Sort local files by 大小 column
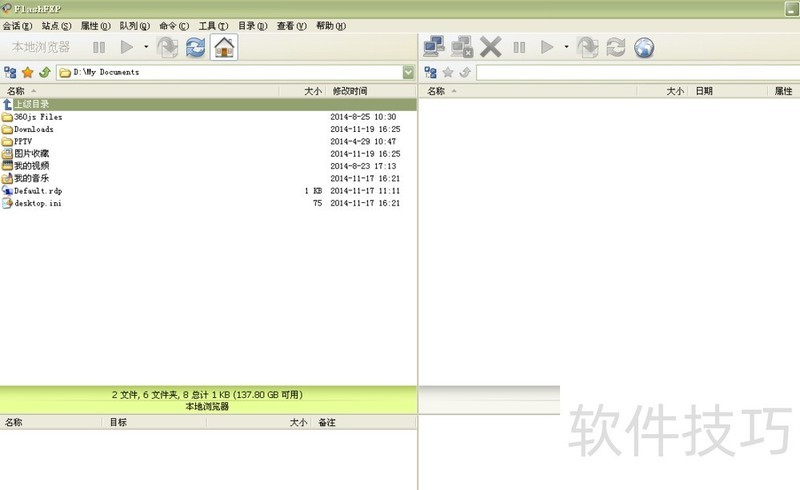Image resolution: width=800 pixels, height=490 pixels. click(302, 91)
